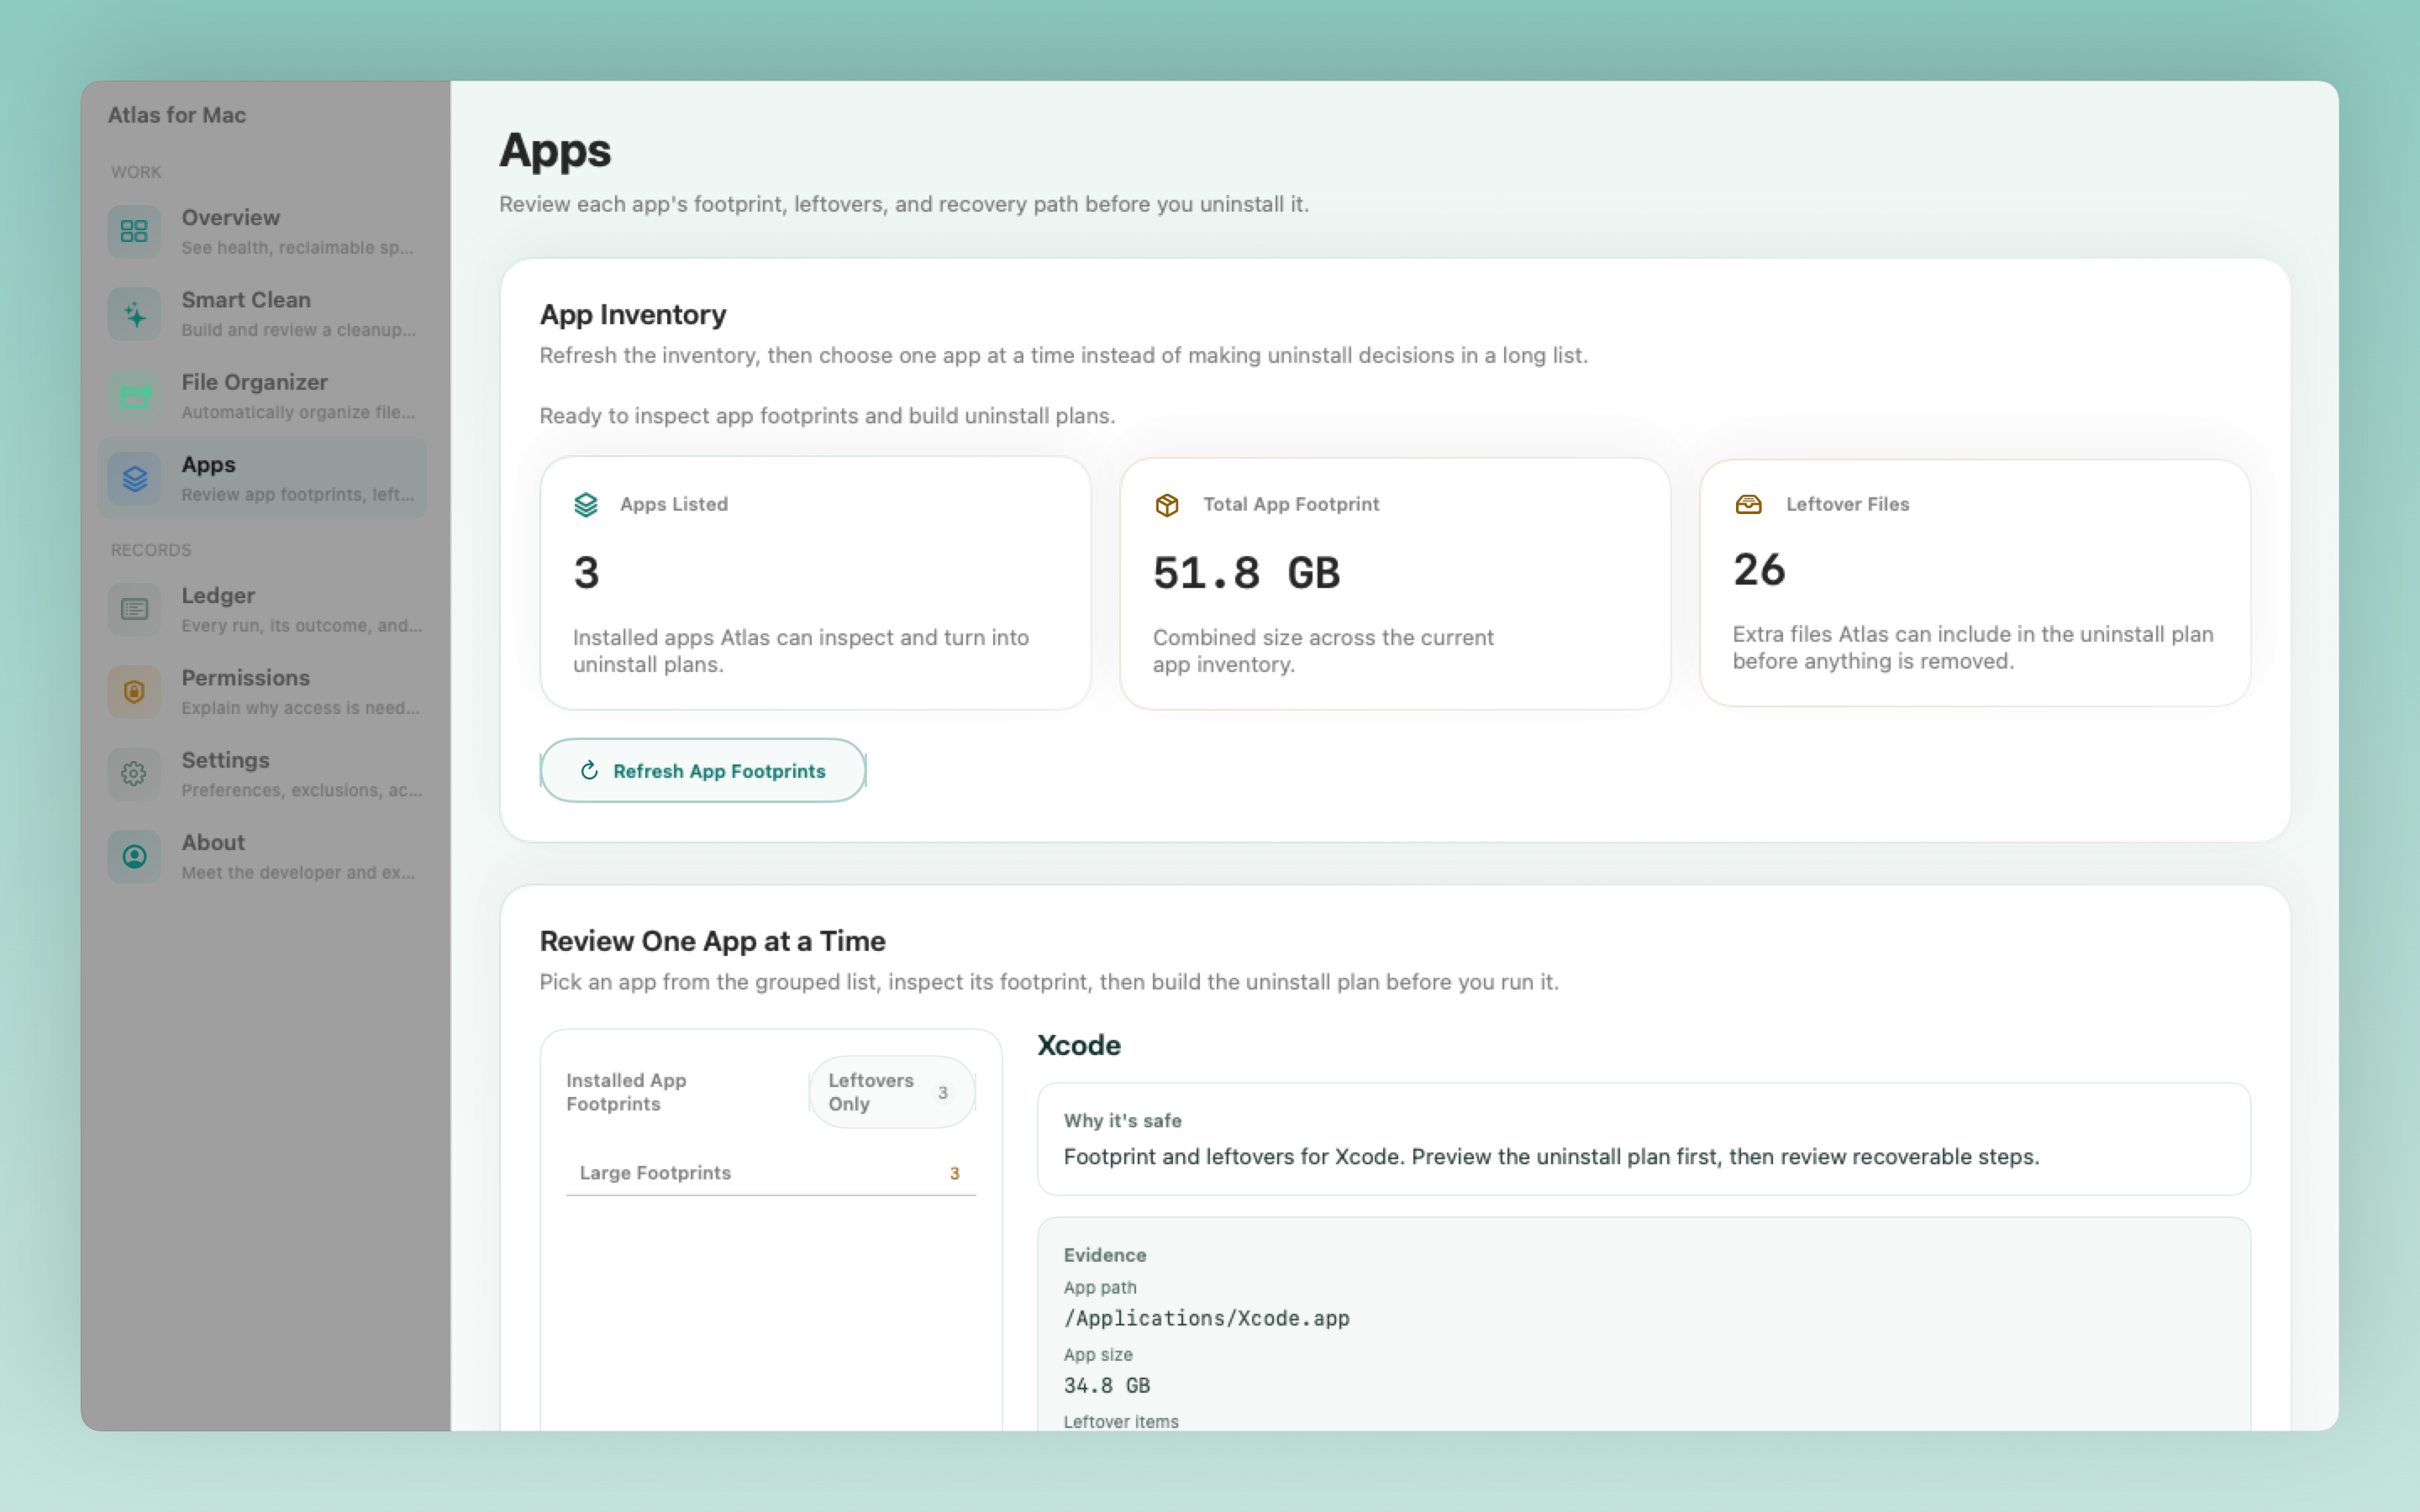
Task: Click the 34.8 GB app size
Action: [1107, 1385]
